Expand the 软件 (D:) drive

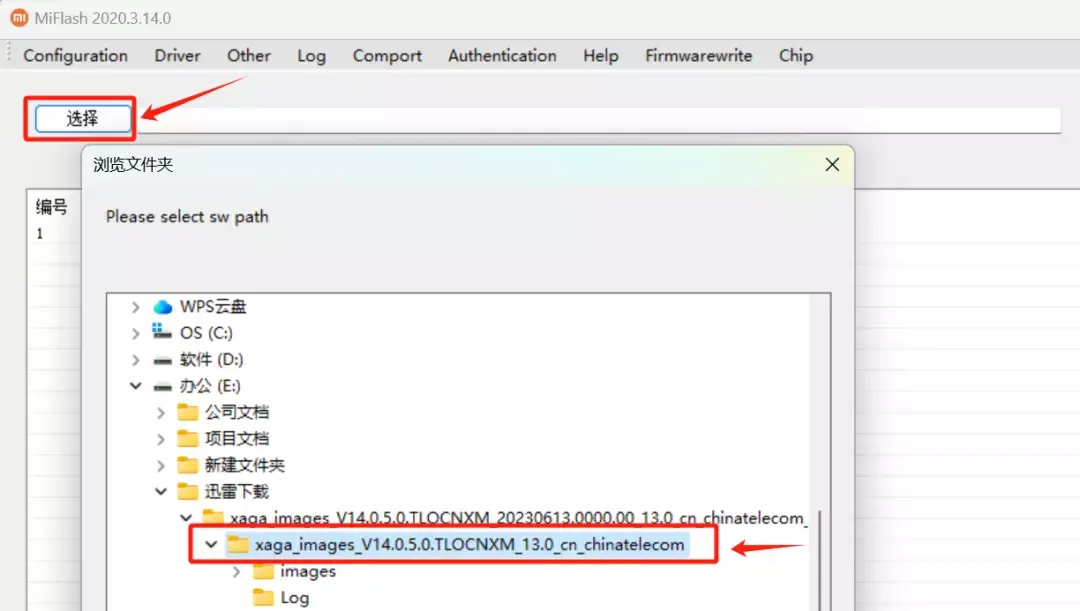pyautogui.click(x=136, y=360)
